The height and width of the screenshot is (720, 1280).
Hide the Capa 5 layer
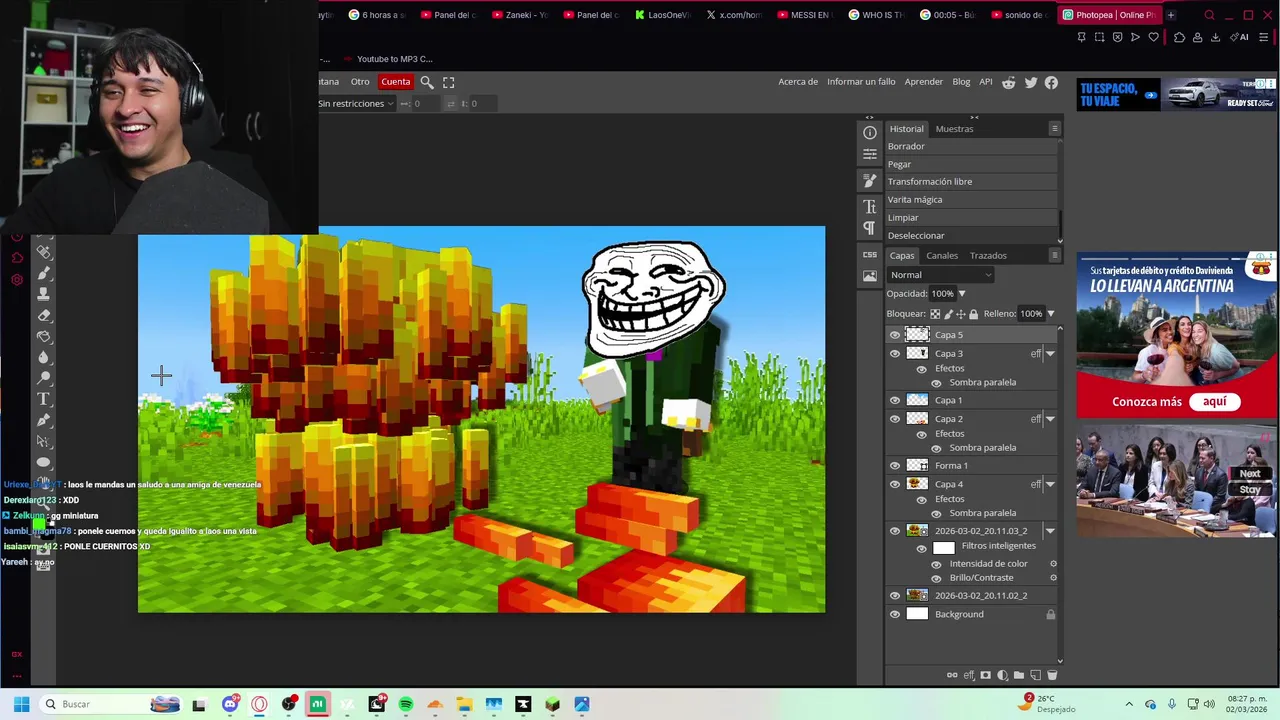point(895,335)
